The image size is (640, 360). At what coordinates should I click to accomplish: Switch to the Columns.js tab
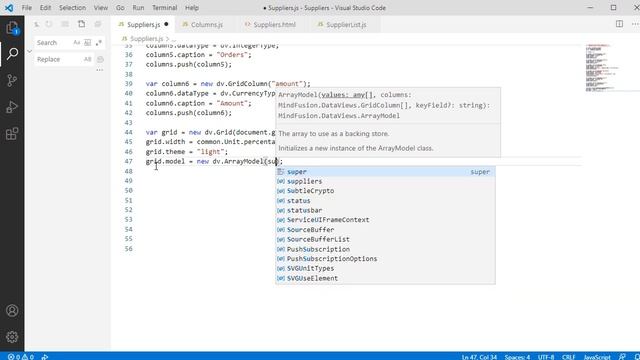click(207, 24)
